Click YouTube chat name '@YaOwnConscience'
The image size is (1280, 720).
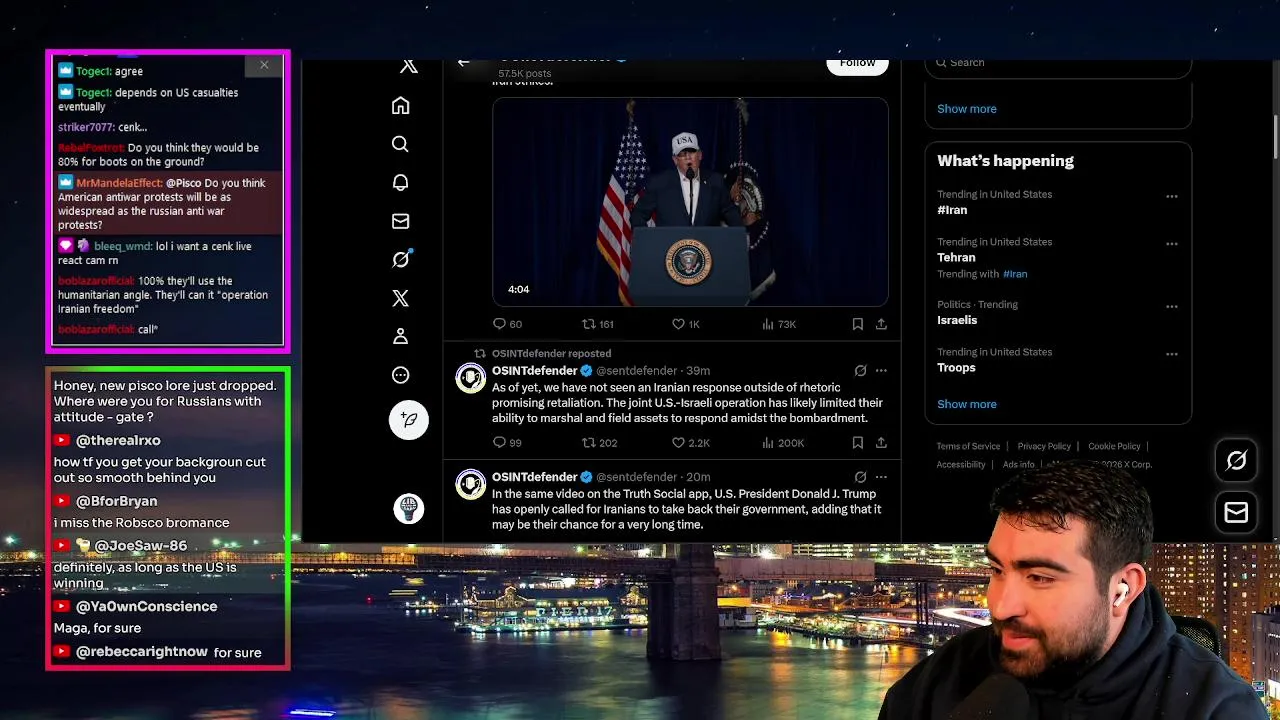click(x=146, y=606)
